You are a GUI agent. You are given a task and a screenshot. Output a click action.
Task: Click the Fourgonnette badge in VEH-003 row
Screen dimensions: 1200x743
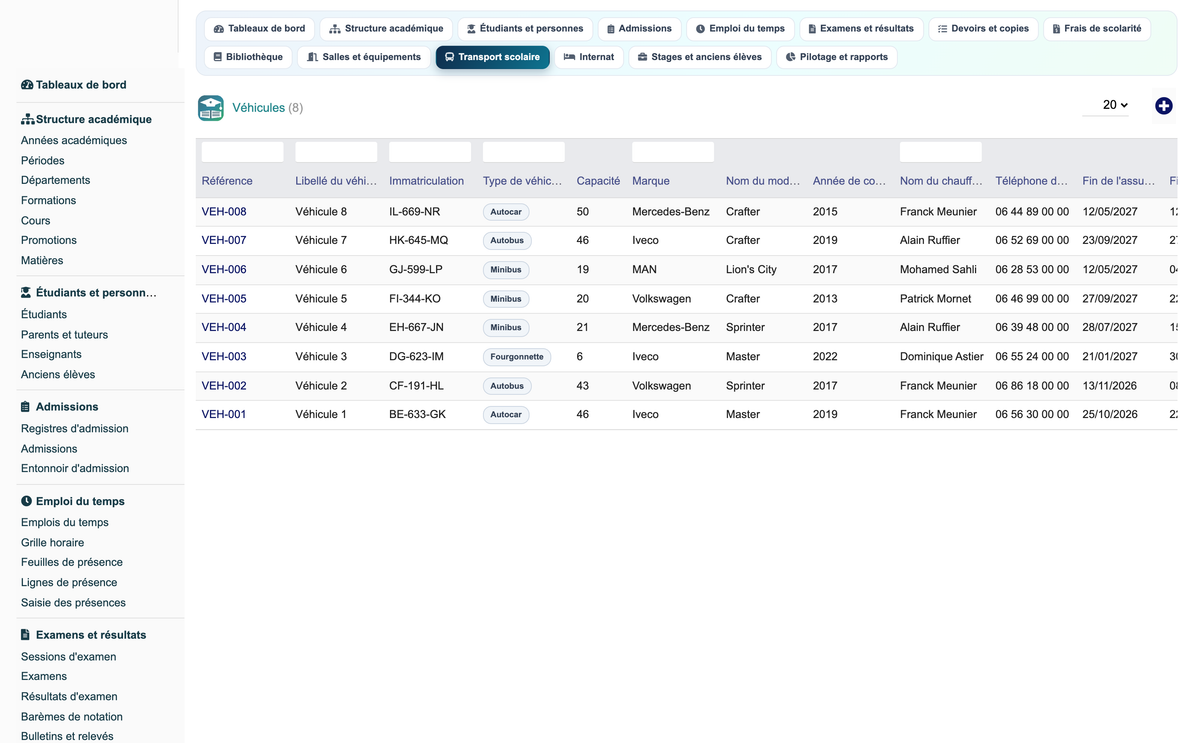pos(517,357)
